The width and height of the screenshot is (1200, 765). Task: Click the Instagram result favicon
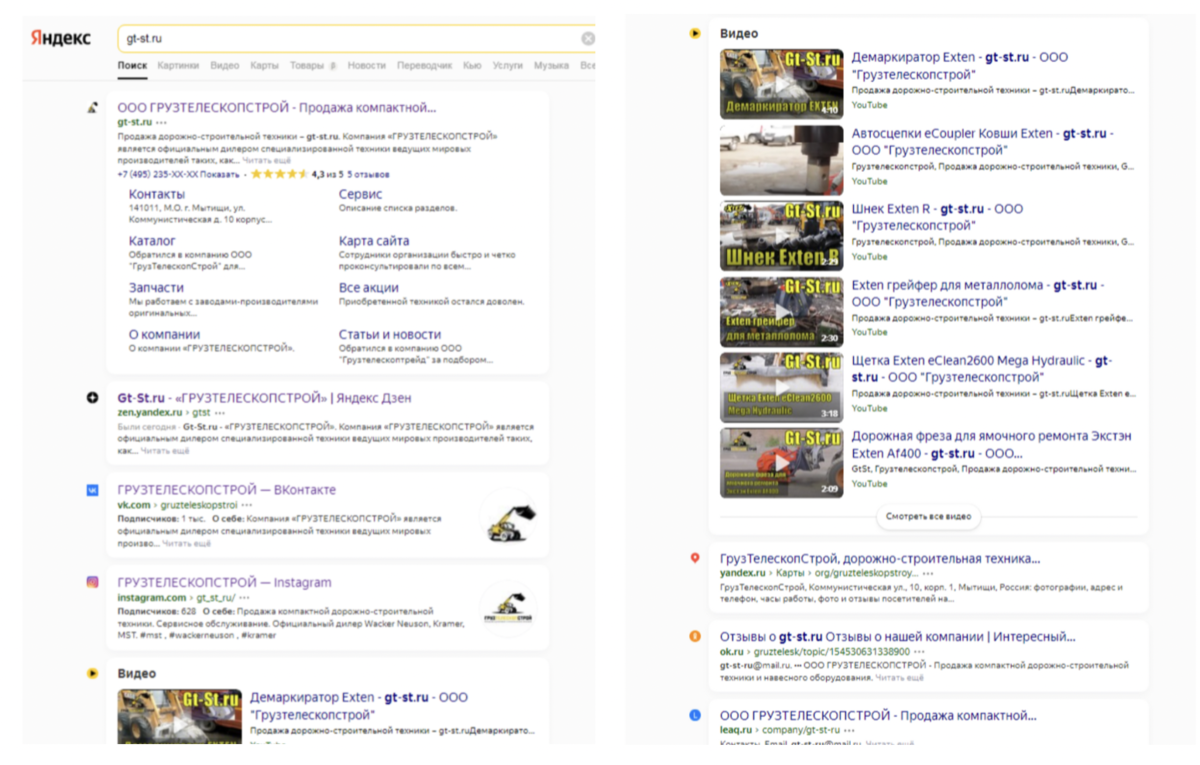[93, 582]
